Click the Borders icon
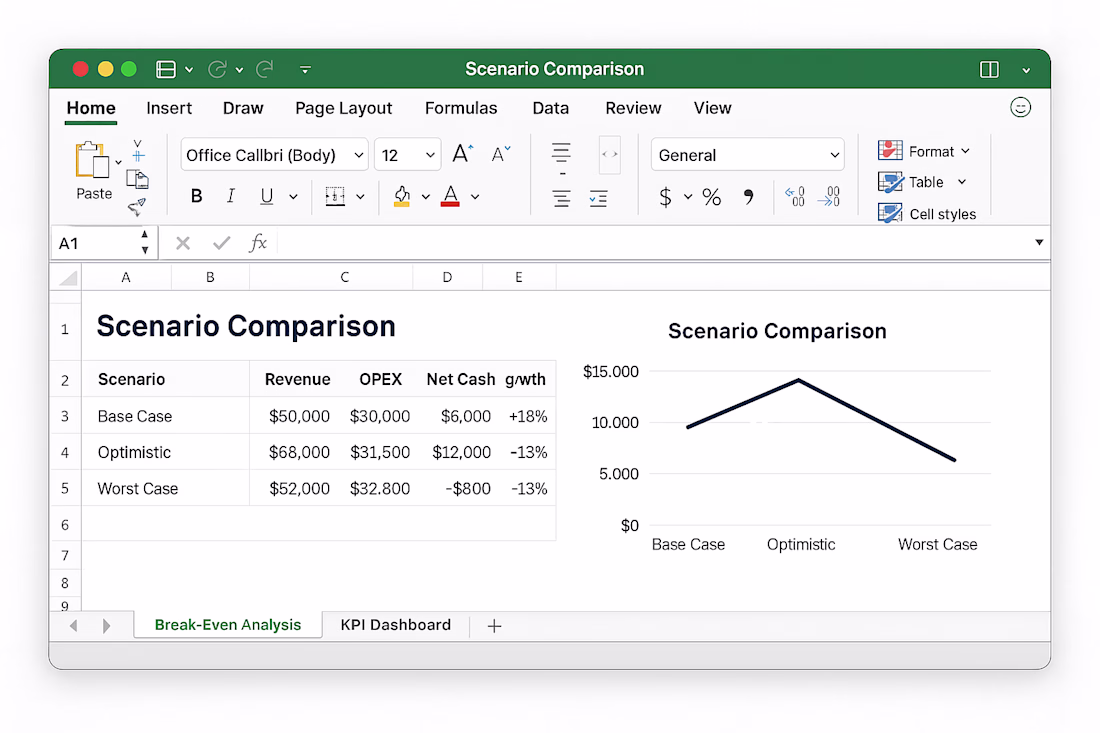The width and height of the screenshot is (1100, 733). [x=335, y=196]
